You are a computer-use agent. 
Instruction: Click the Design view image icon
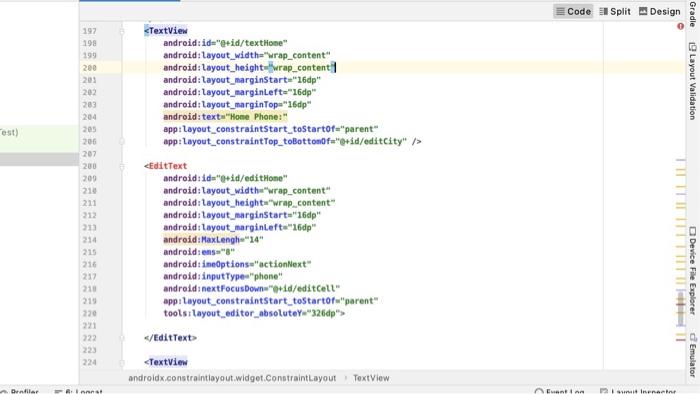[643, 11]
